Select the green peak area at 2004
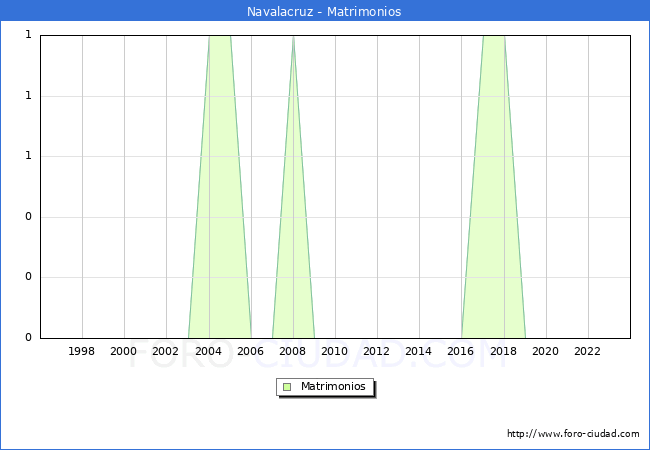The image size is (650, 450). coord(220,200)
